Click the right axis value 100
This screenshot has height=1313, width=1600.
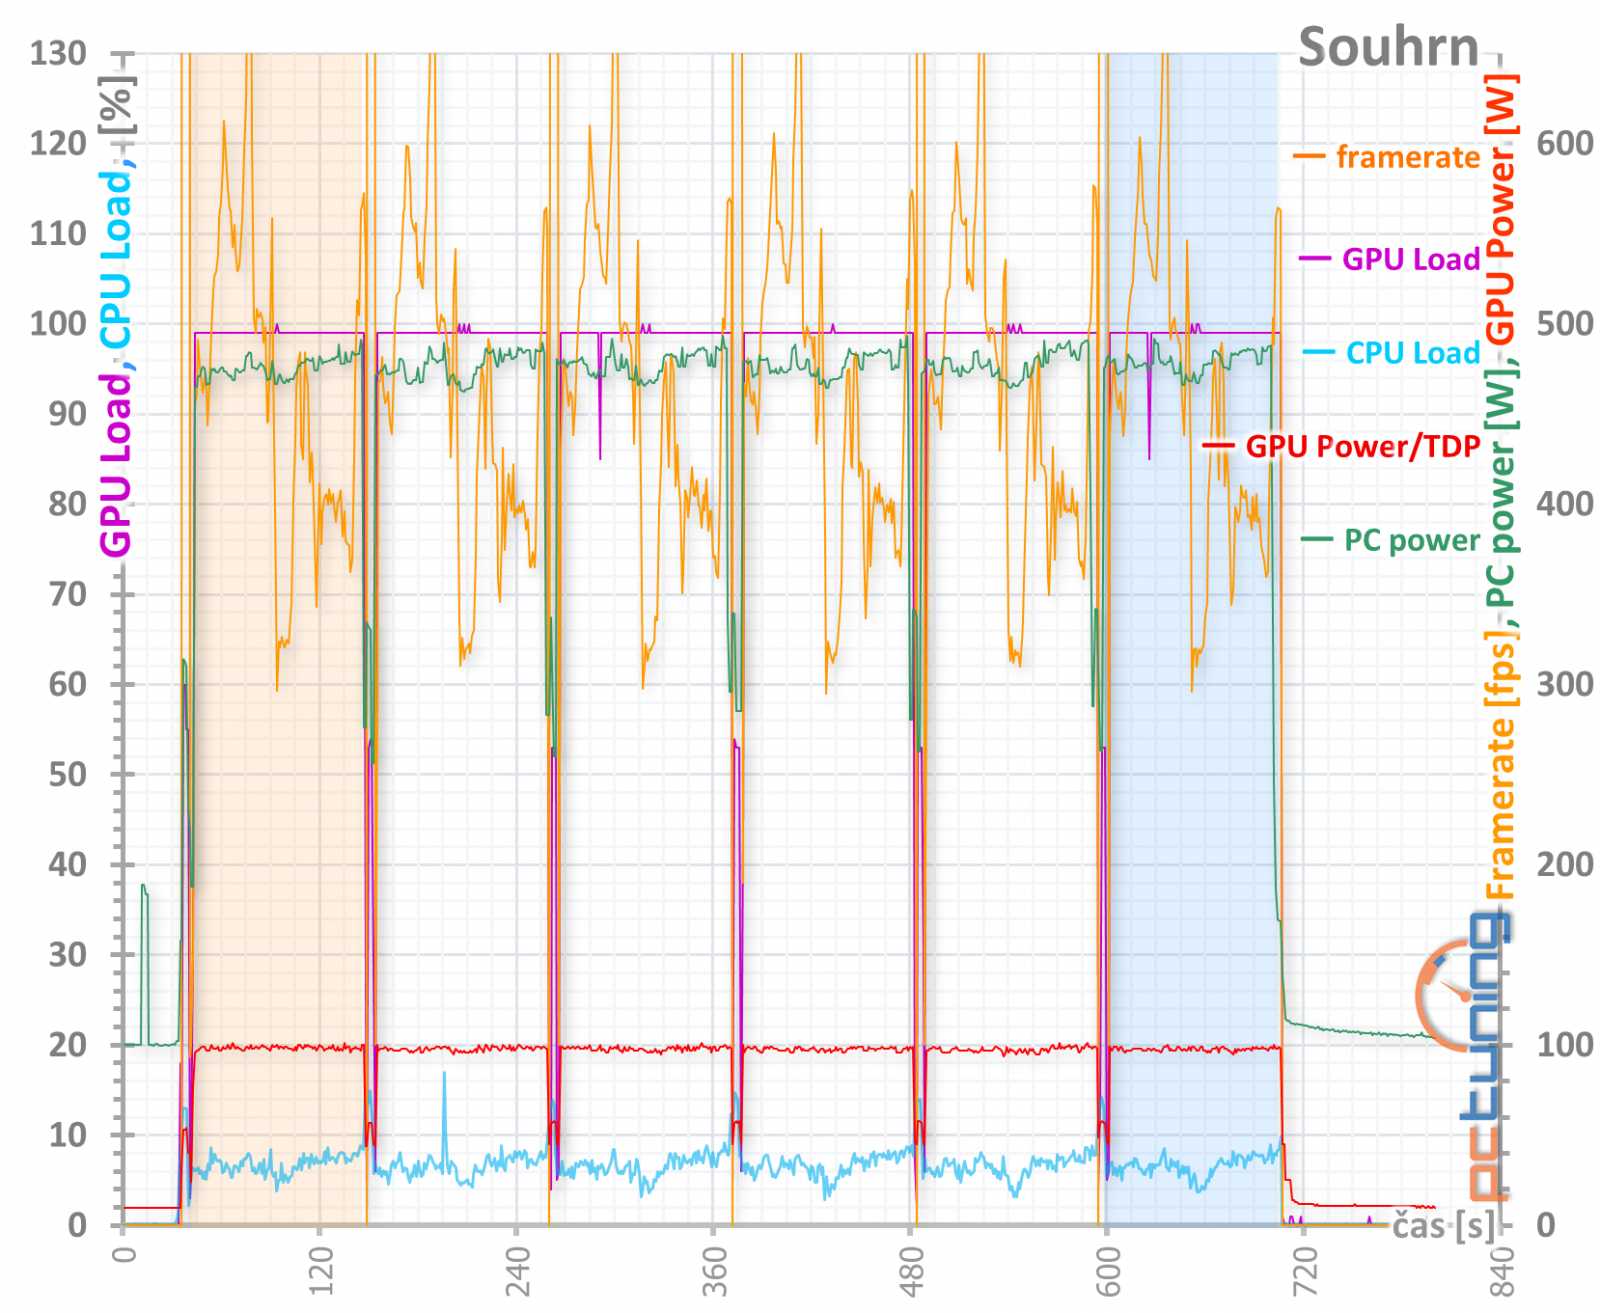point(1565,1045)
